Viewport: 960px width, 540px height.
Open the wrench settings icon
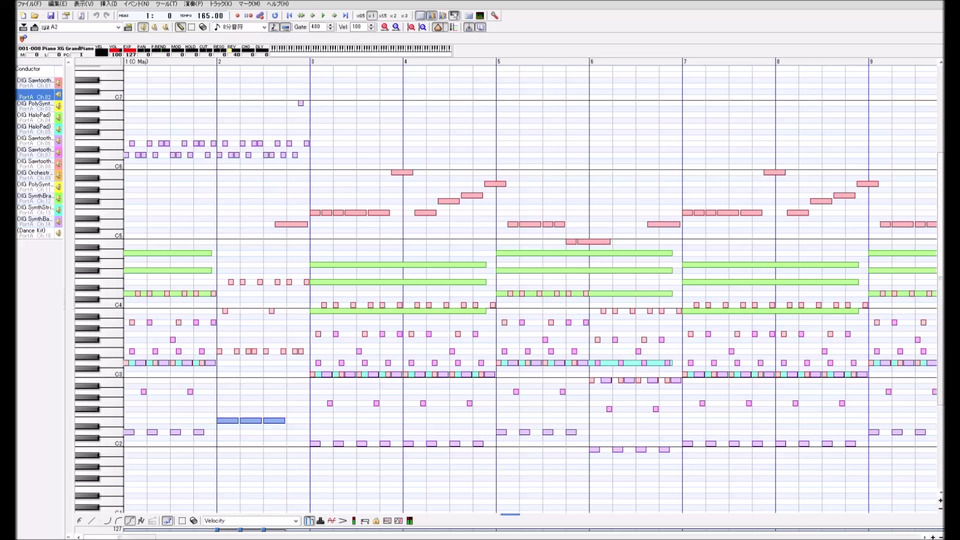[x=494, y=15]
